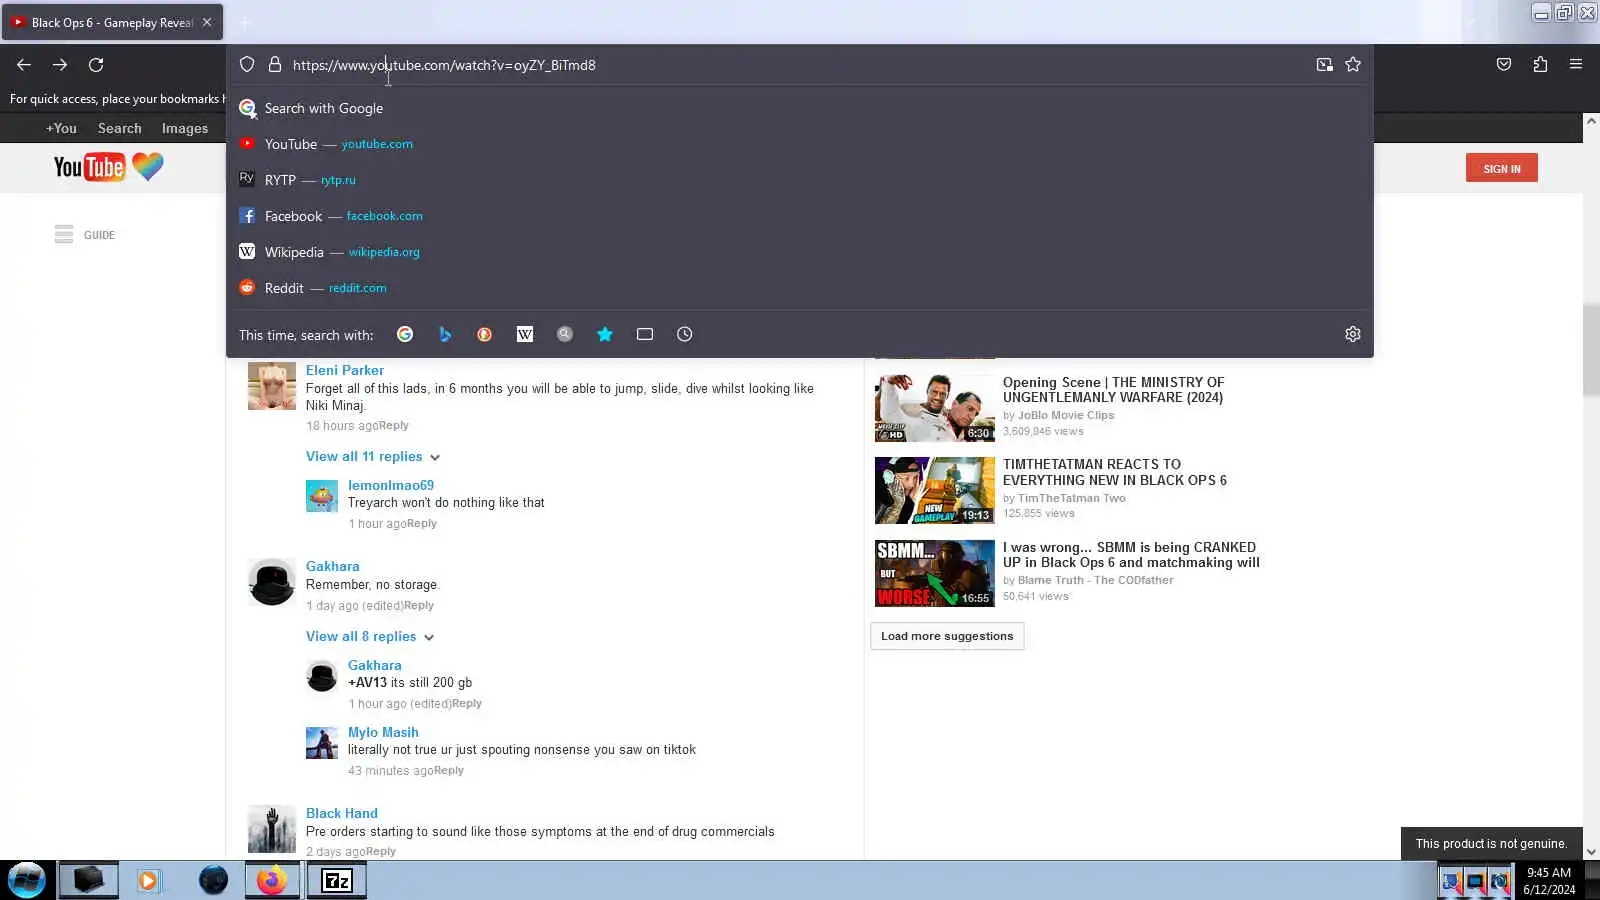This screenshot has height=900, width=1600.
Task: Click lemonlmao69's avatar picture
Action: (322, 496)
